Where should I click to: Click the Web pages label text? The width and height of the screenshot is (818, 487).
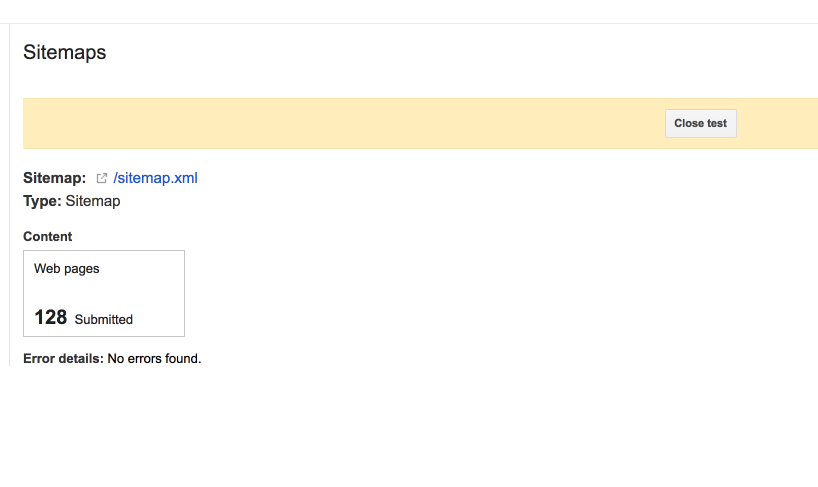(67, 269)
